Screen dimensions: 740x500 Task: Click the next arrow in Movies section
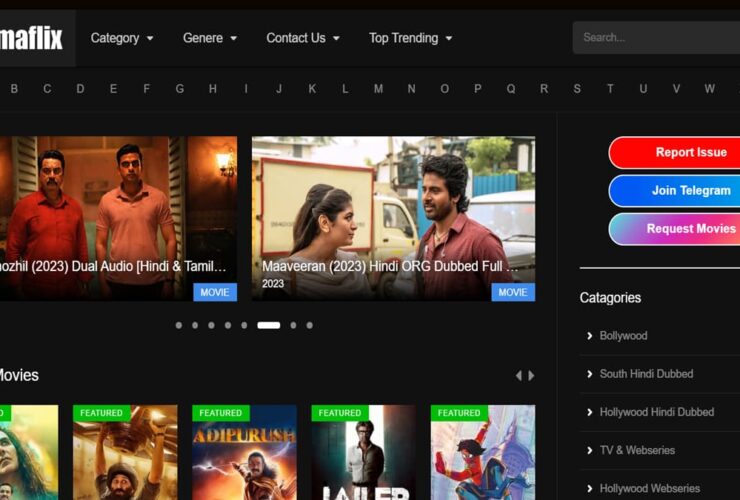pyautogui.click(x=531, y=376)
